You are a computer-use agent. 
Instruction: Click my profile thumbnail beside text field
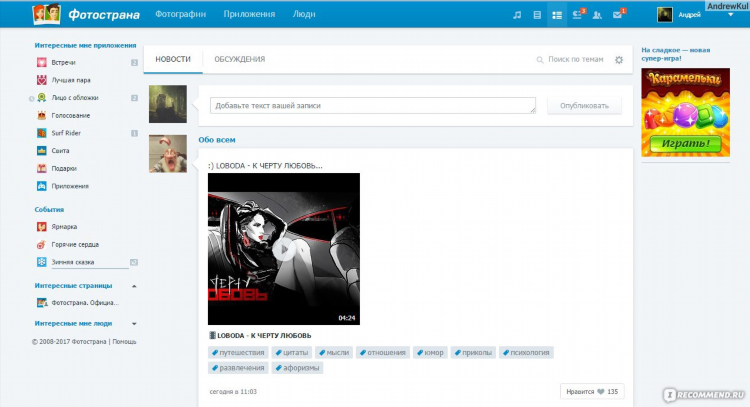[x=168, y=104]
